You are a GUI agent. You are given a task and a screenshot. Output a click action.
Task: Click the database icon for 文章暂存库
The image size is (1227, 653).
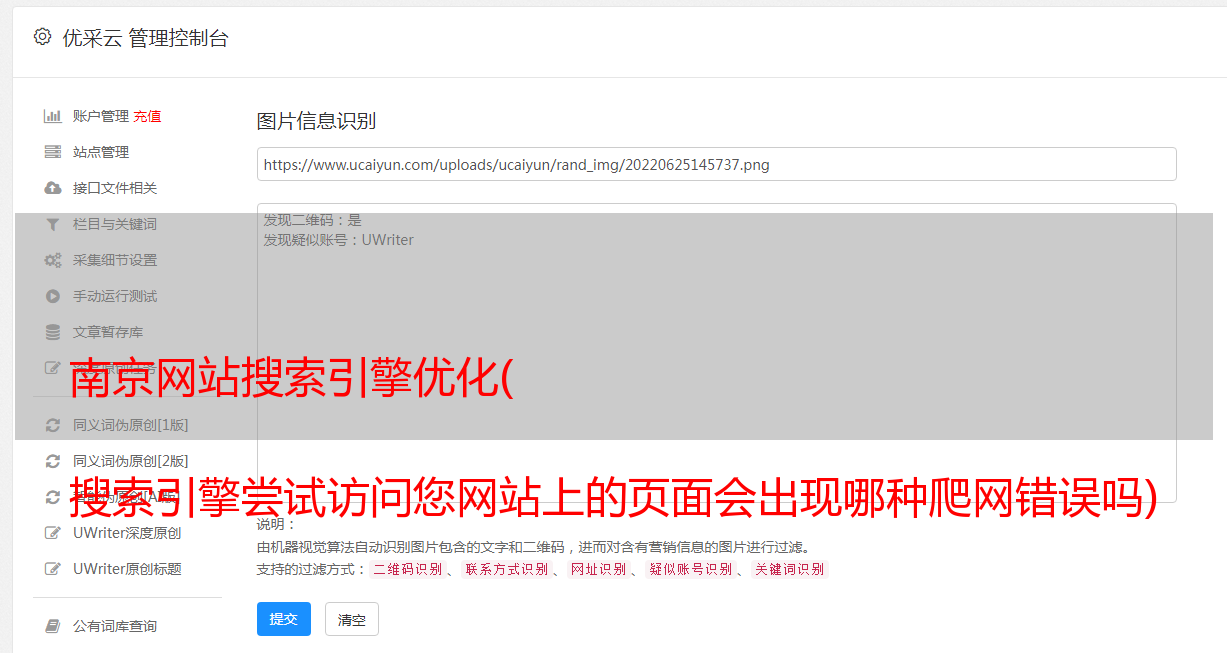click(x=53, y=332)
